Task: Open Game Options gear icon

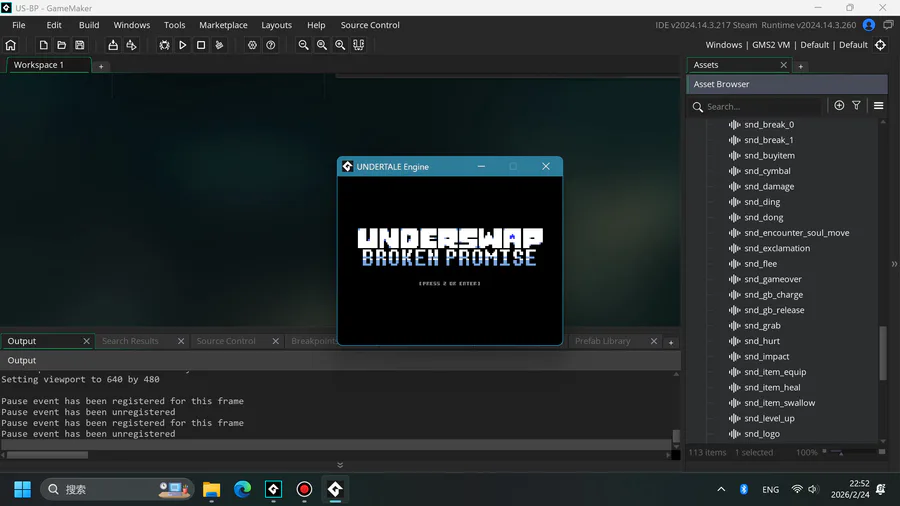Action: coord(252,45)
